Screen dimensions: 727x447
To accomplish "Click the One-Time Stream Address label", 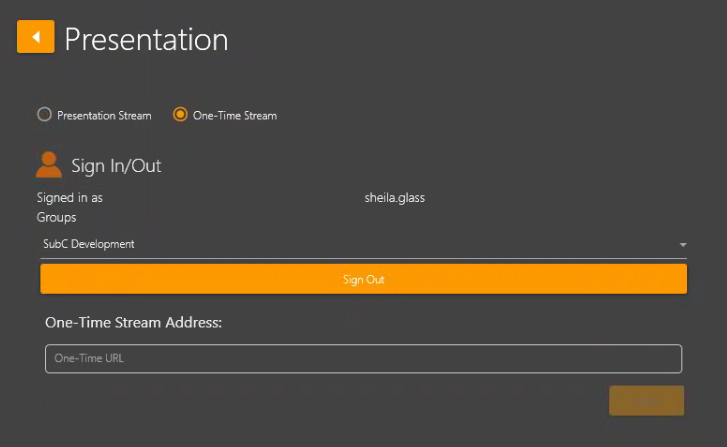I will pyautogui.click(x=133, y=323).
